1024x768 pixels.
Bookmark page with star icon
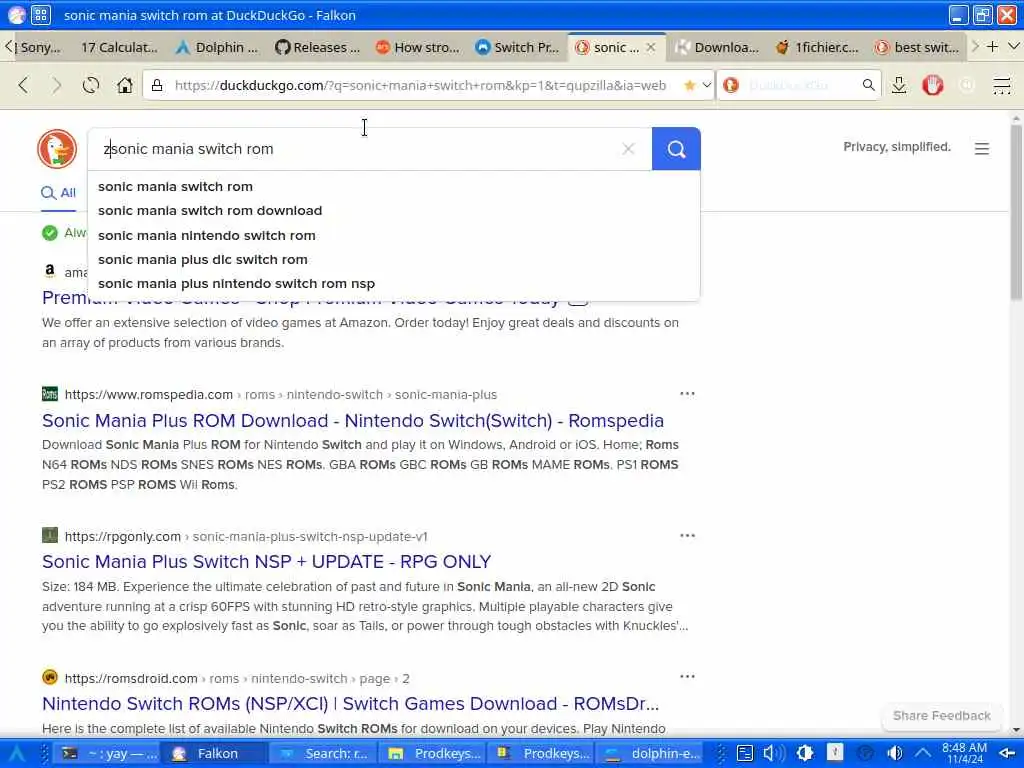[x=689, y=85]
